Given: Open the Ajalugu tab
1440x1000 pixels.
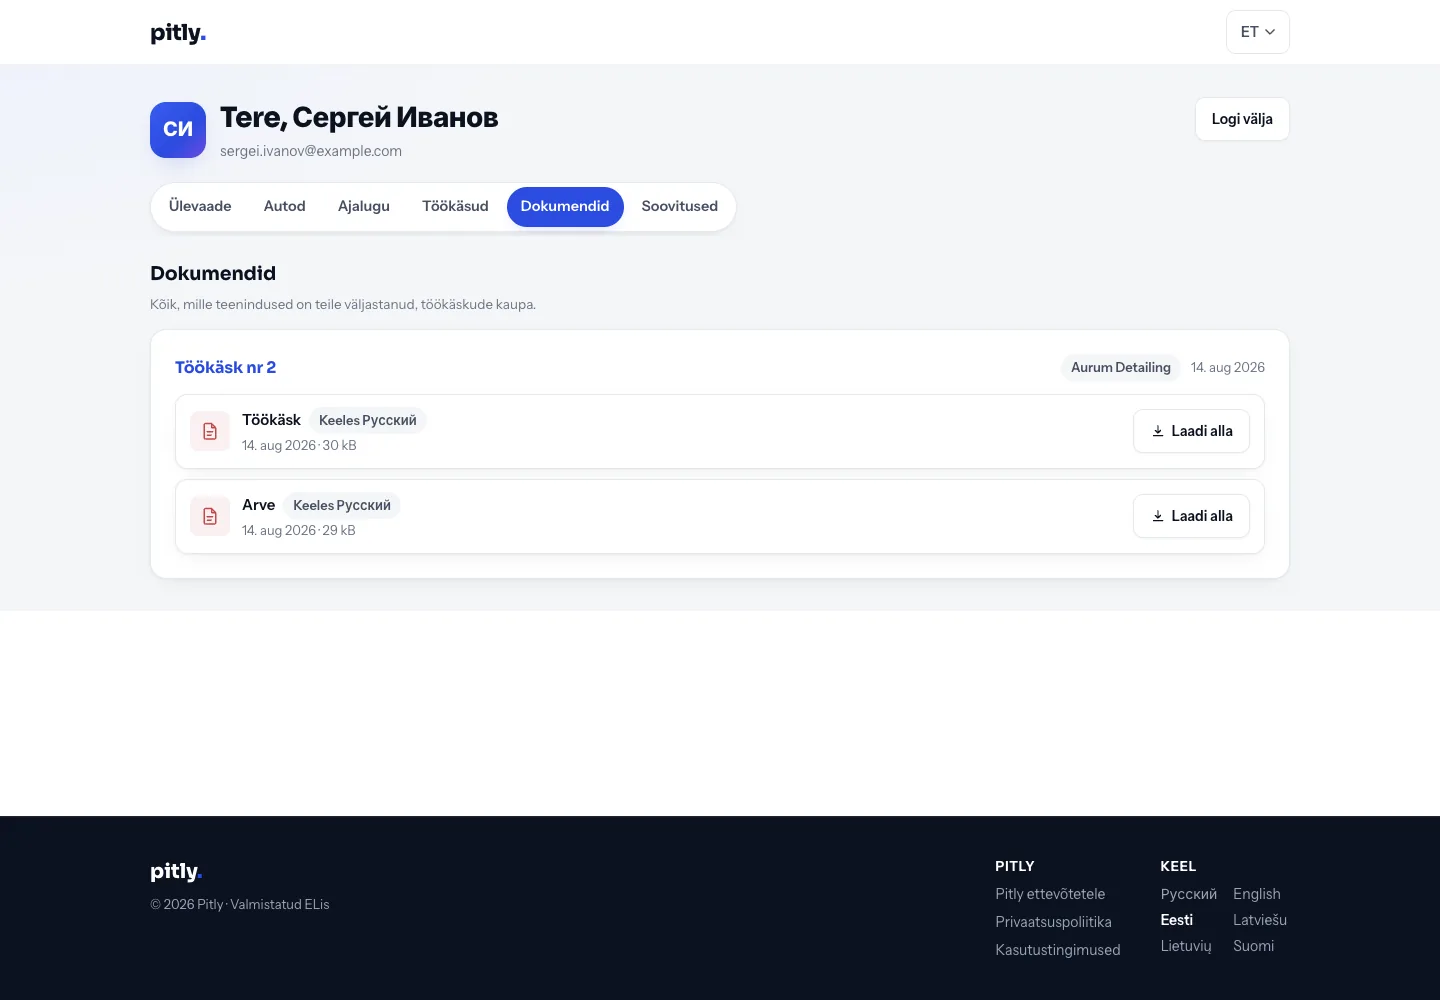Looking at the screenshot, I should click(364, 207).
